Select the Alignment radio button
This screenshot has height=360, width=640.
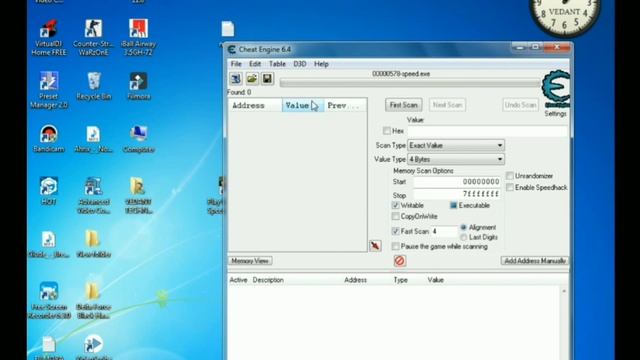(x=464, y=227)
